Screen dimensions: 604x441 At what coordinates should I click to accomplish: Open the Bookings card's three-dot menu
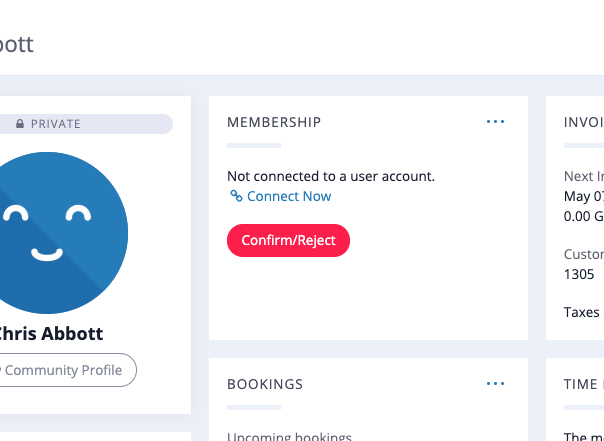click(495, 383)
